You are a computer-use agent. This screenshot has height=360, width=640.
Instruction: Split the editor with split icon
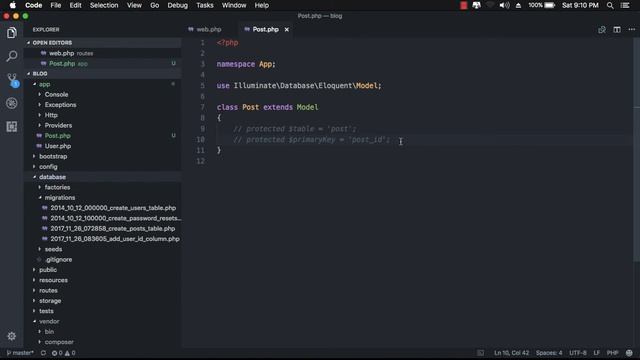(617, 29)
